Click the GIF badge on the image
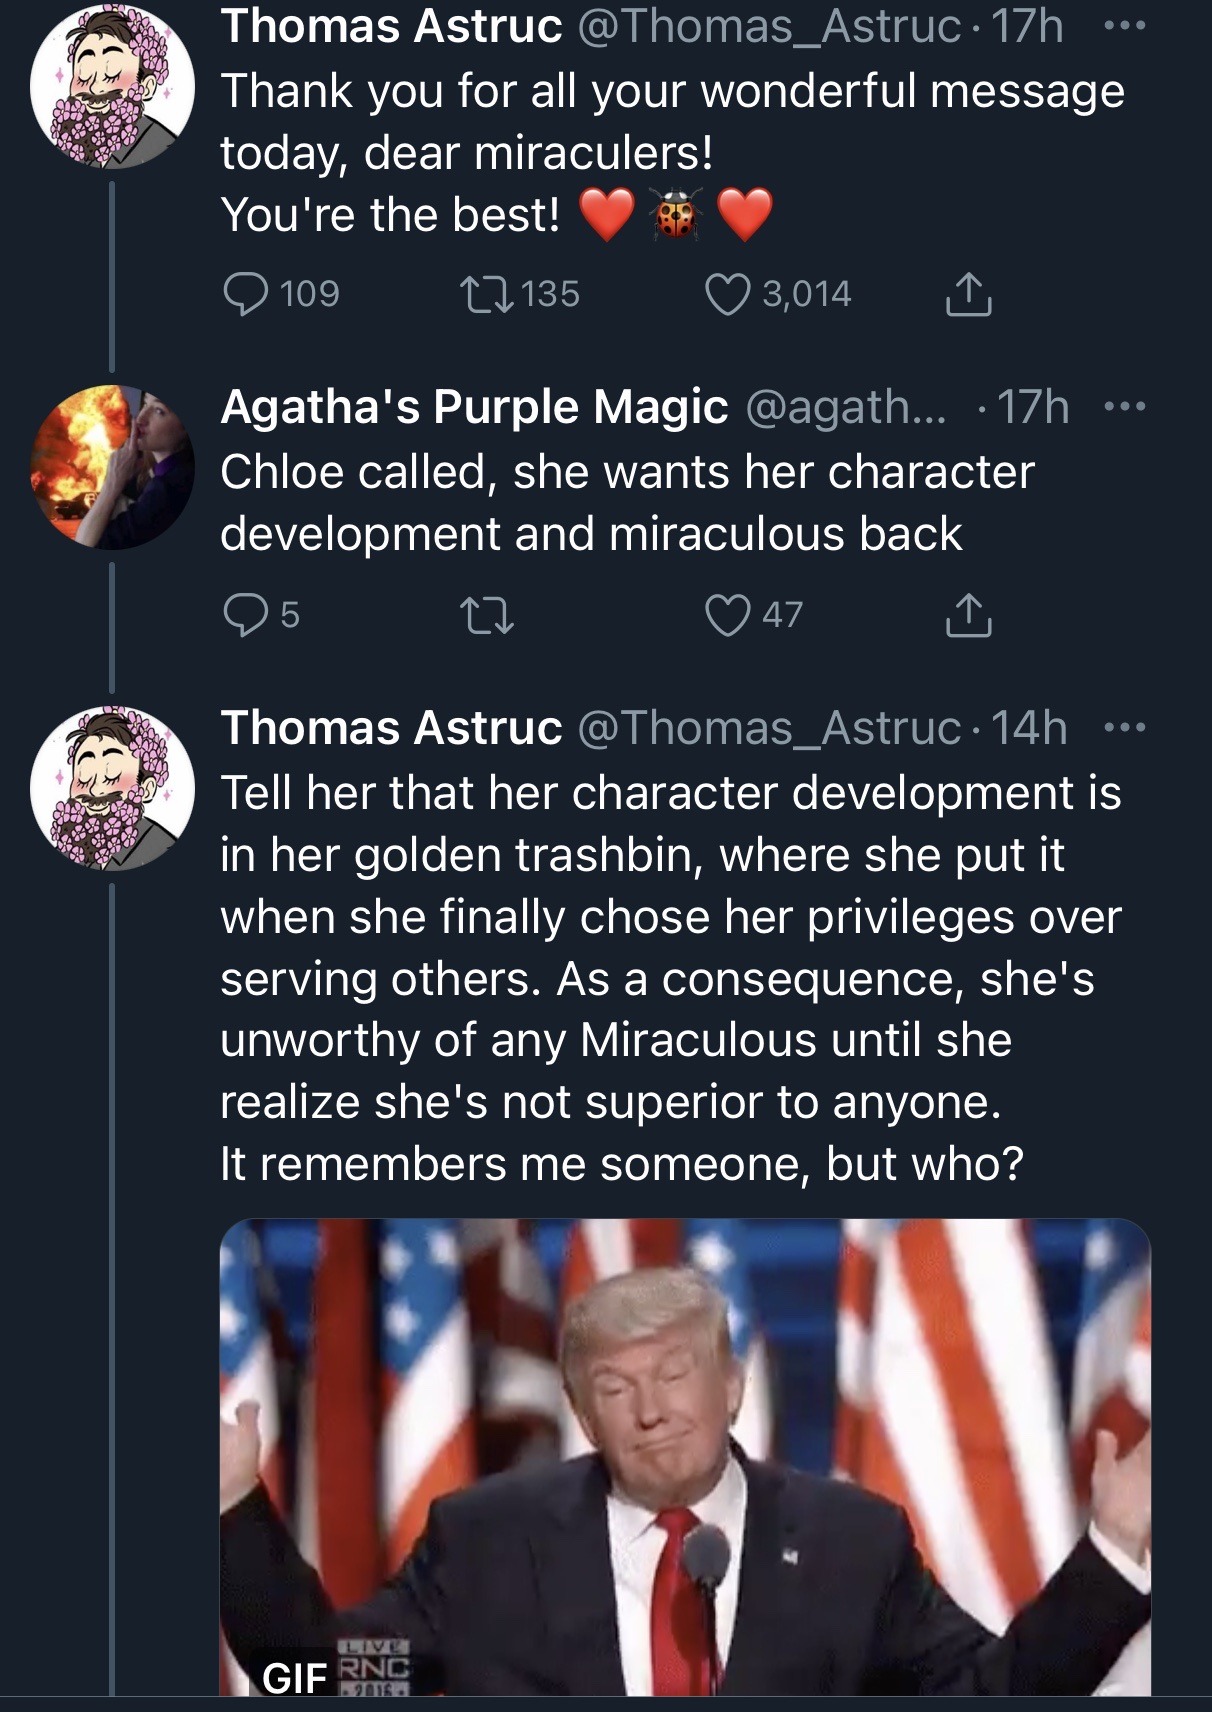This screenshot has height=1712, width=1212. click(294, 1676)
